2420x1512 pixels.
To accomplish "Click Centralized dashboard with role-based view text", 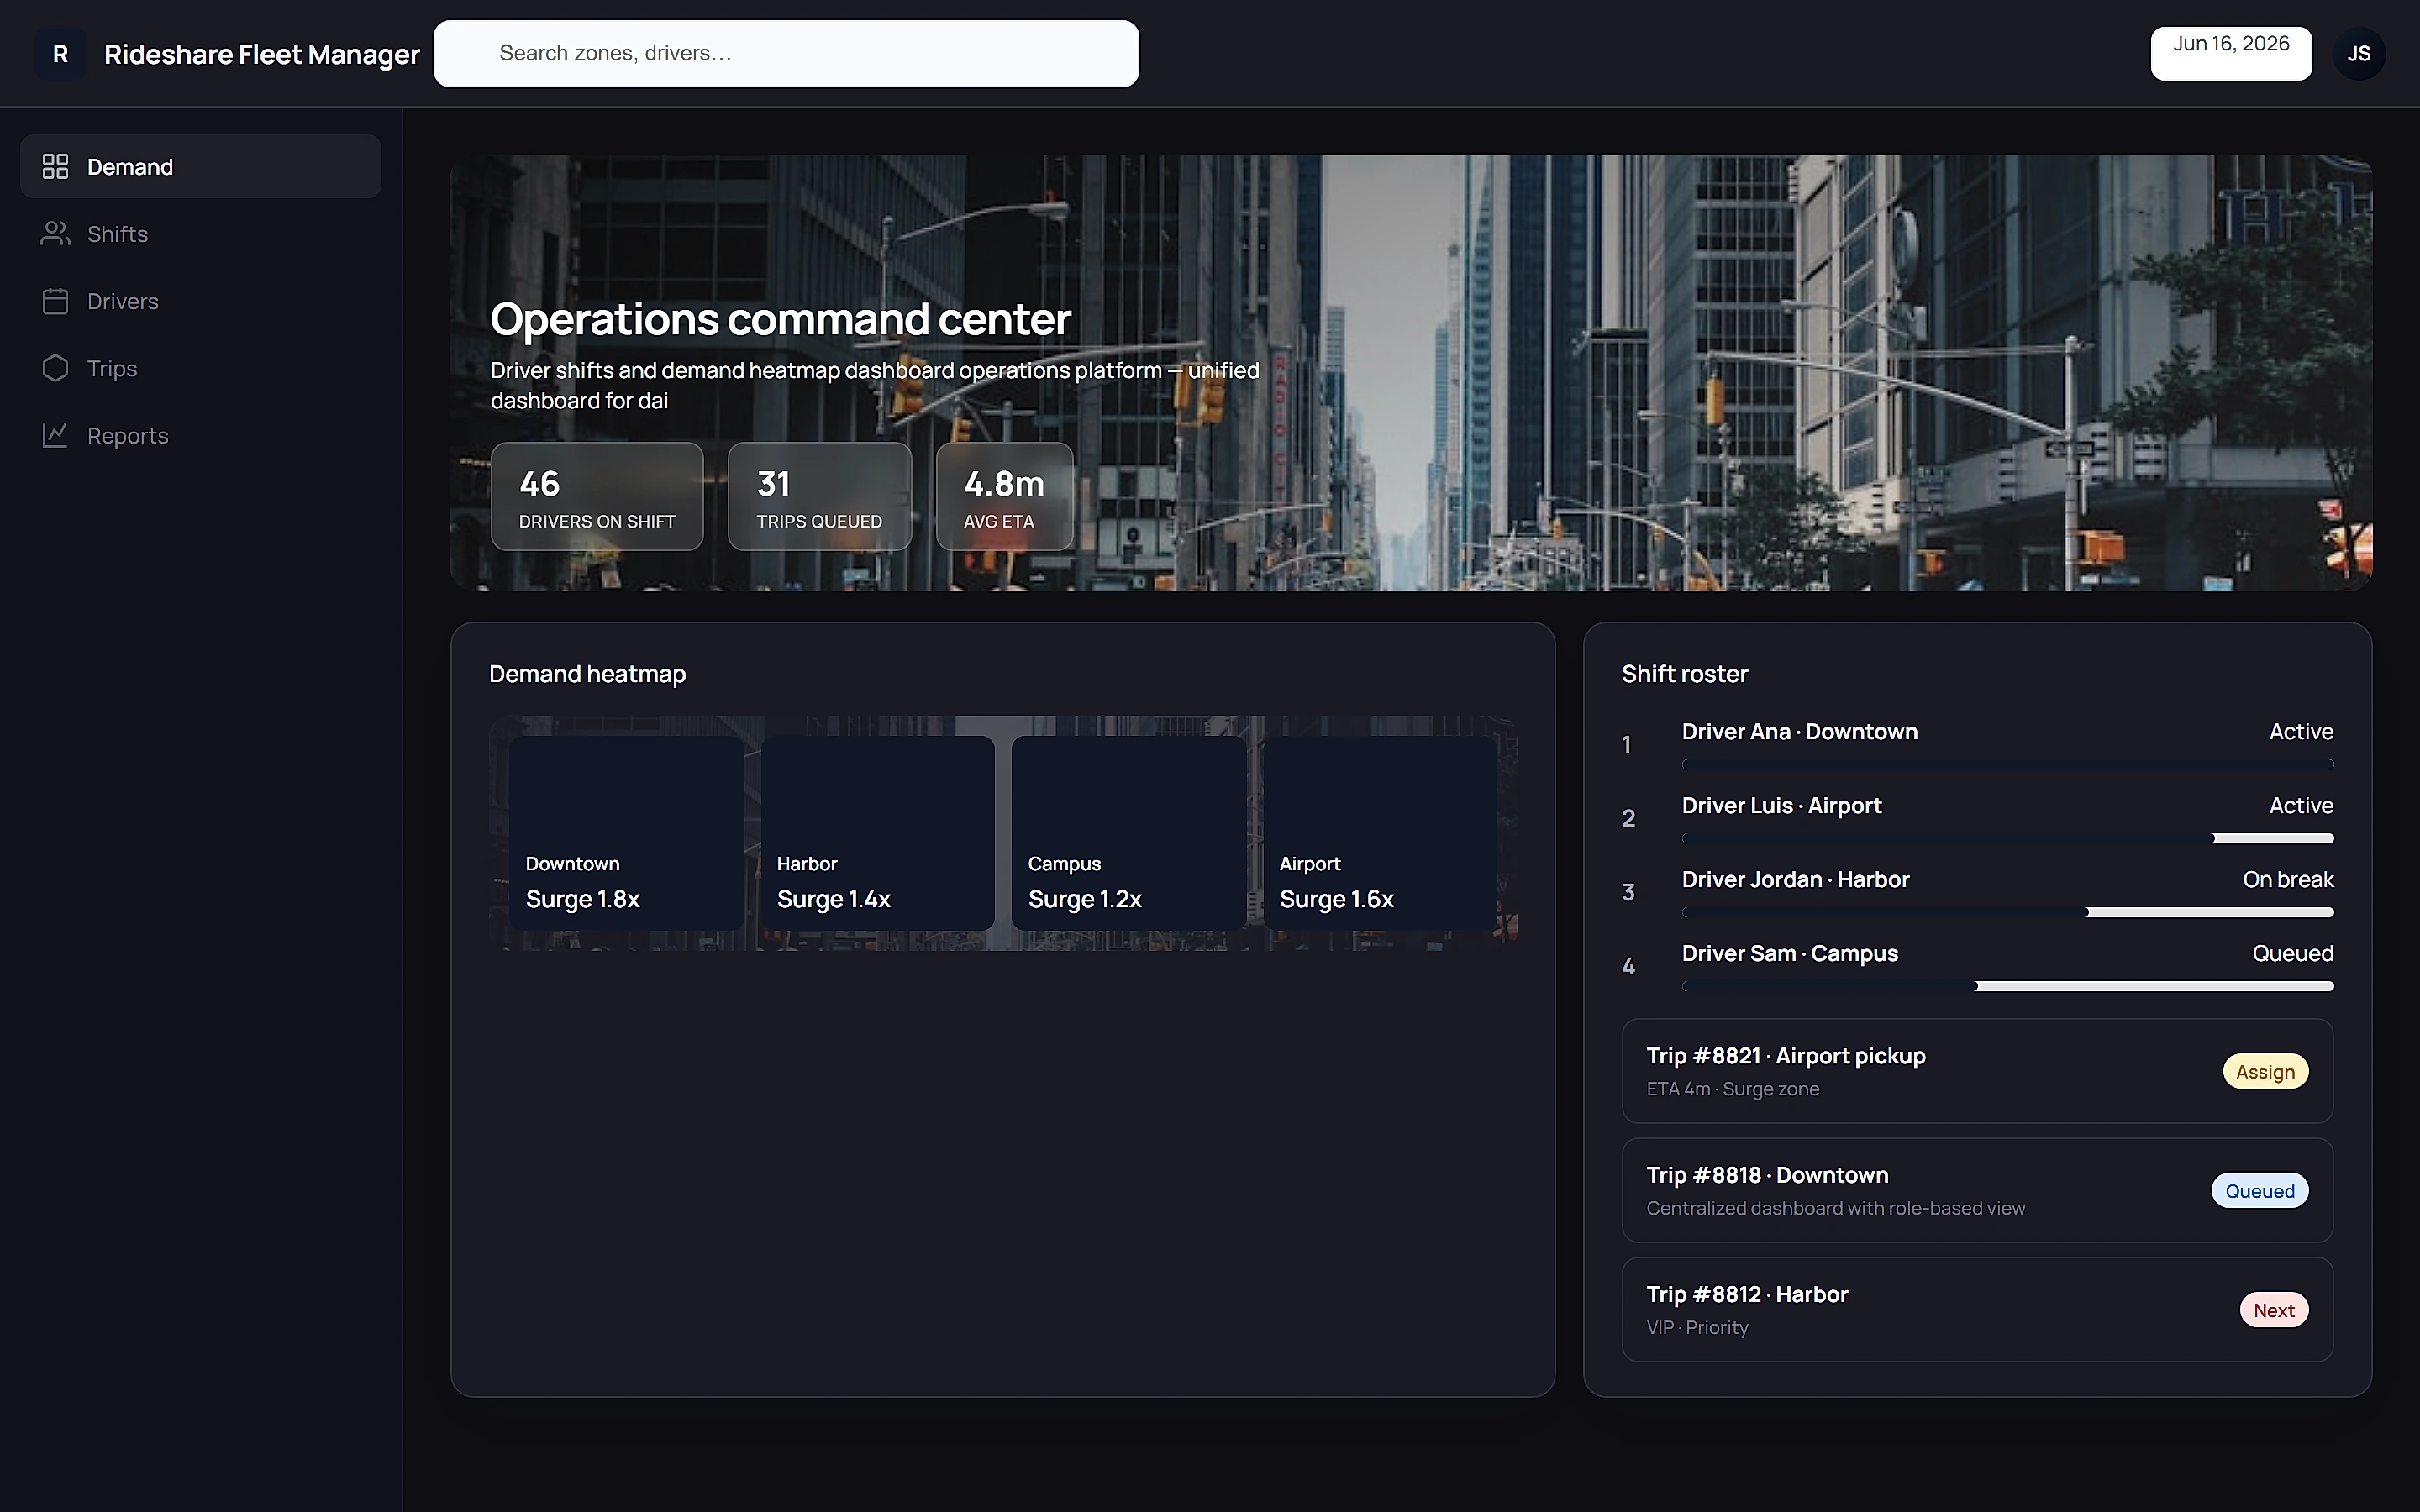I will [1835, 1208].
